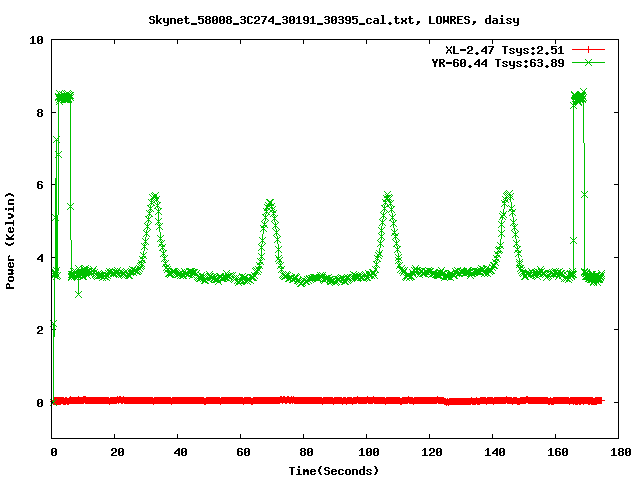The width and height of the screenshot is (640, 480).
Task: Click the y-axis tick label 4
Action: 40,258
